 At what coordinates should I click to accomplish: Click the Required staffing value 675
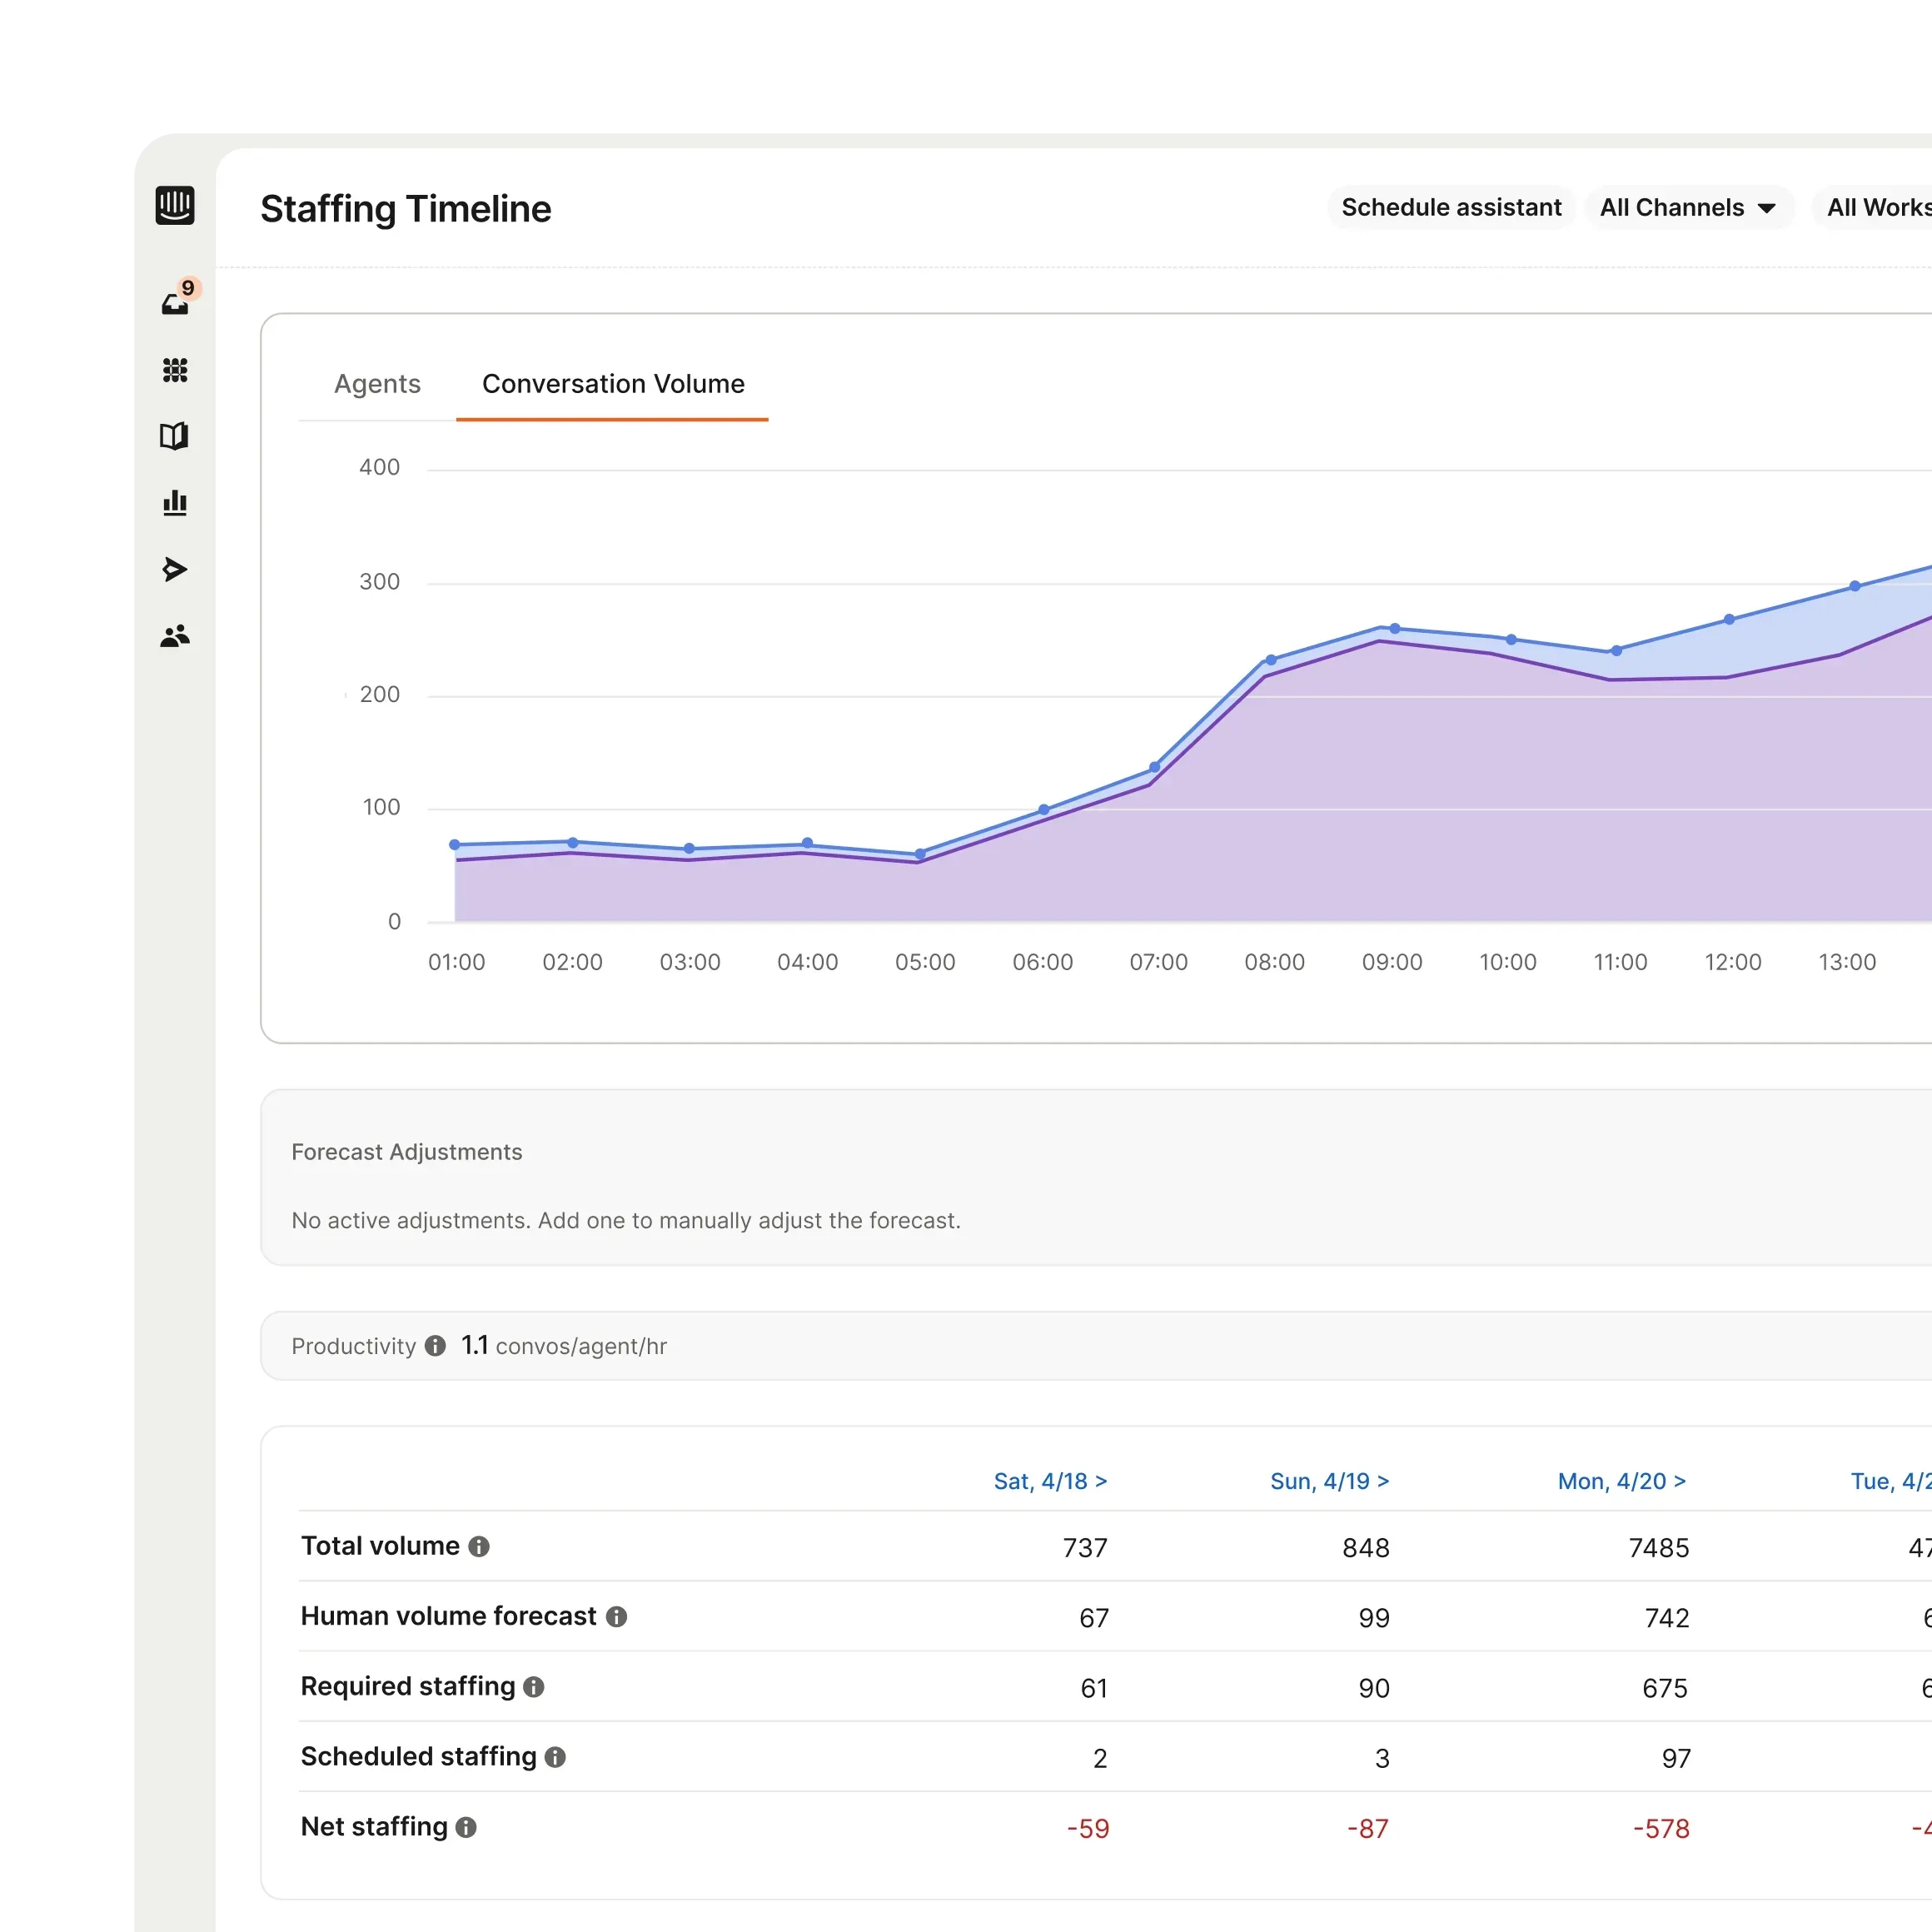pyautogui.click(x=1665, y=1688)
